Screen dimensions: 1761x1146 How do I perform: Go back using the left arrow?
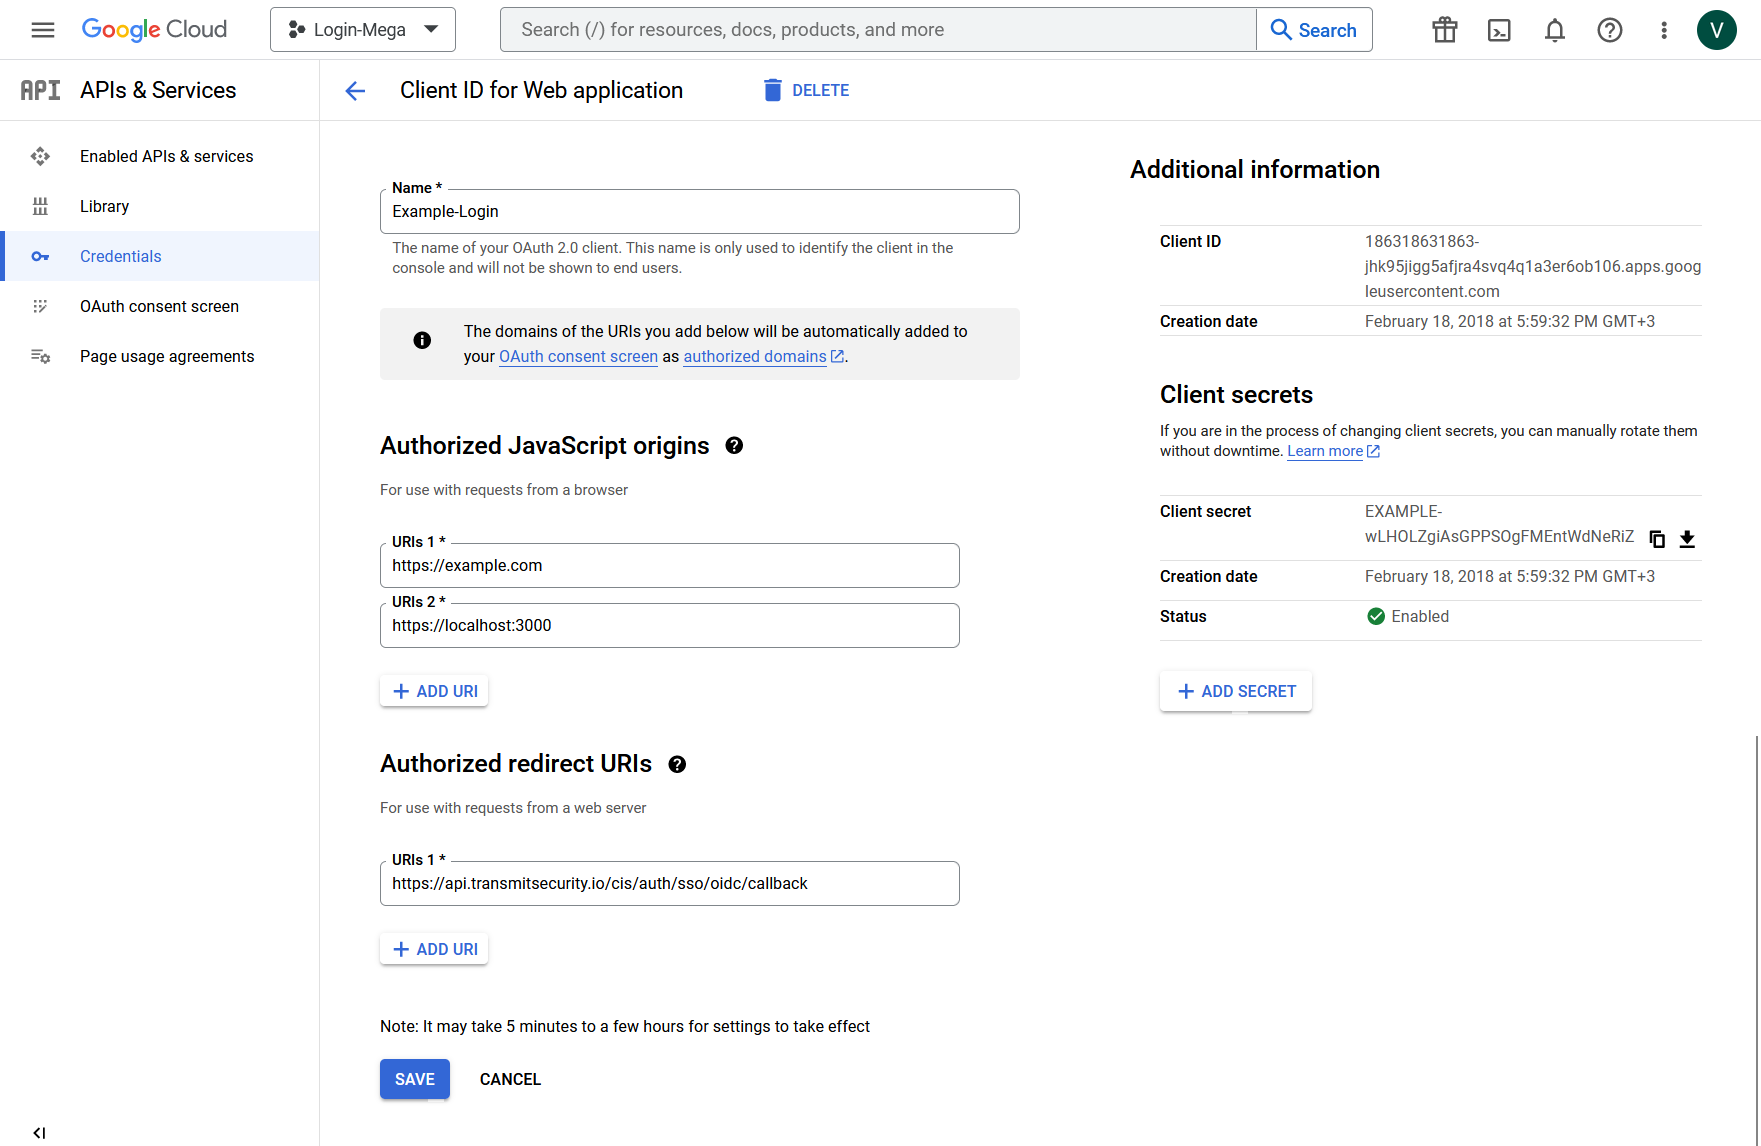coord(355,91)
